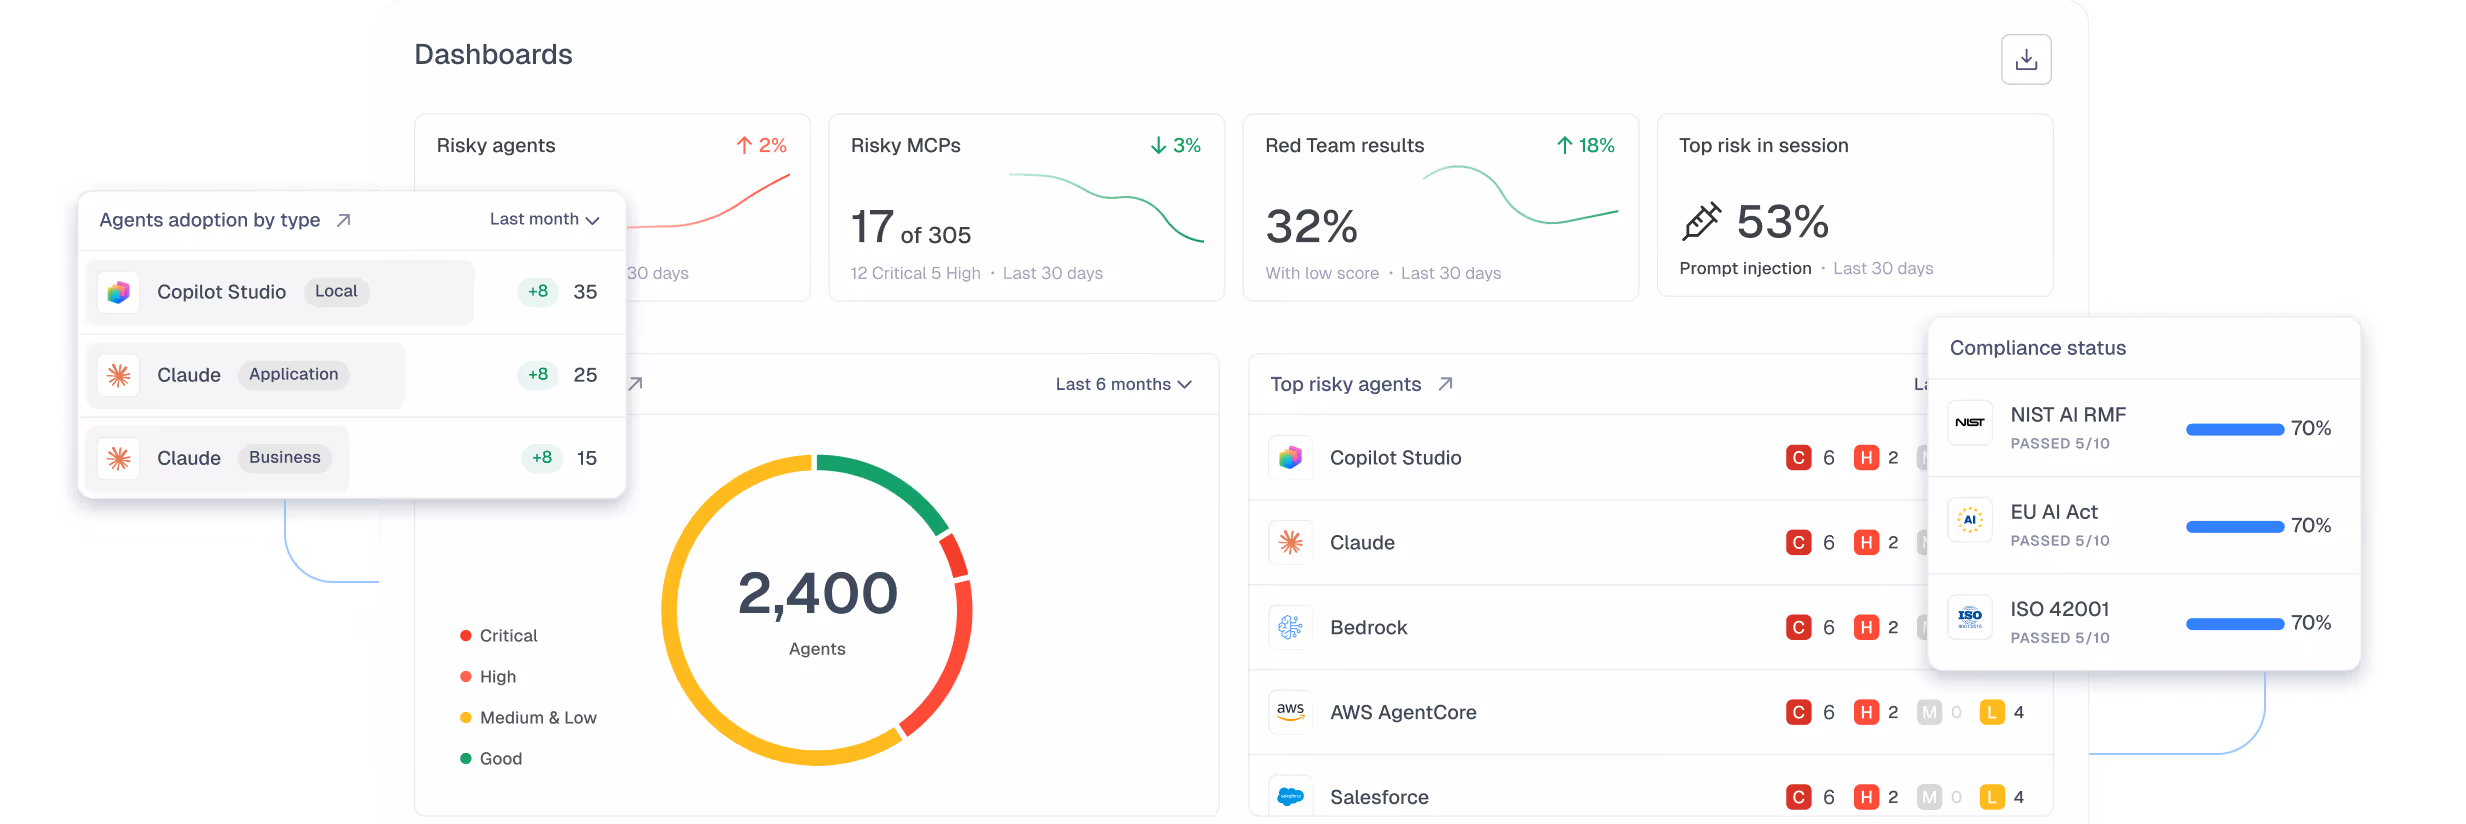The height and width of the screenshot is (824, 2466).
Task: Click the Copilot Studio logo in adoption list
Action: point(119,292)
